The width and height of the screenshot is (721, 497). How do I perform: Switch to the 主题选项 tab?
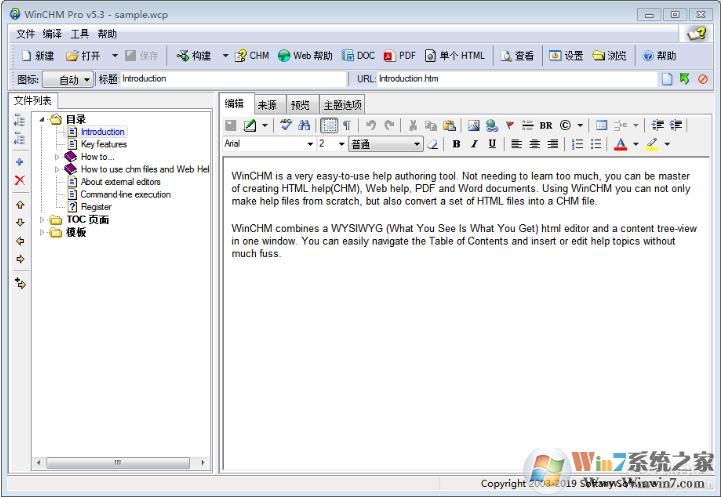[342, 105]
